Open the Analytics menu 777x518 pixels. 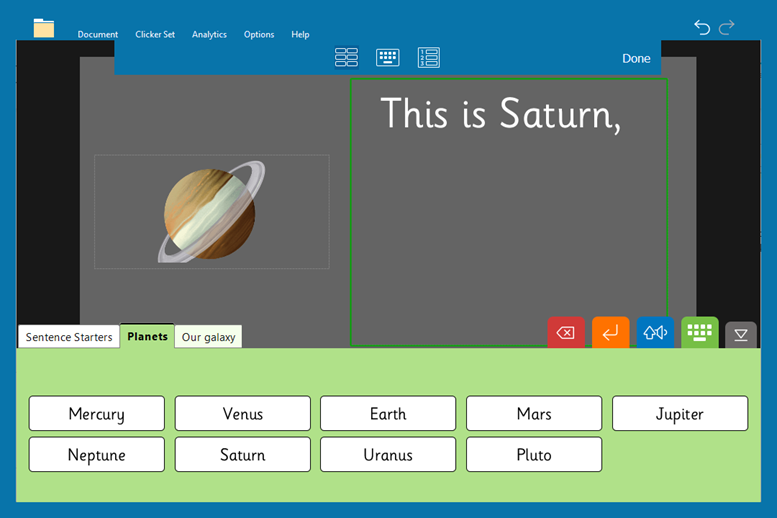209,35
